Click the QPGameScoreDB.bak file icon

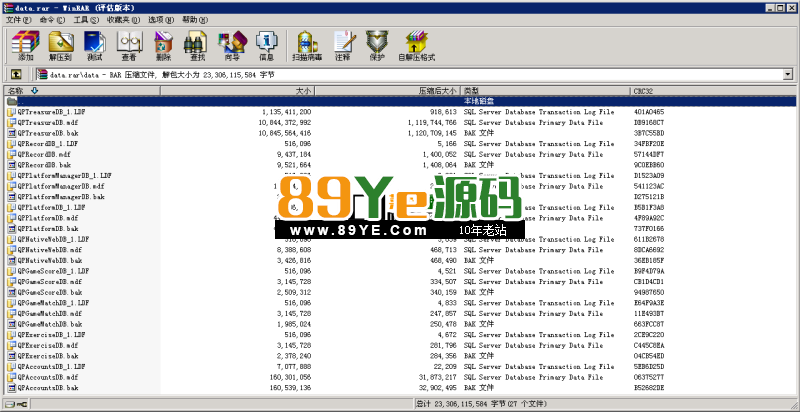click(12, 292)
